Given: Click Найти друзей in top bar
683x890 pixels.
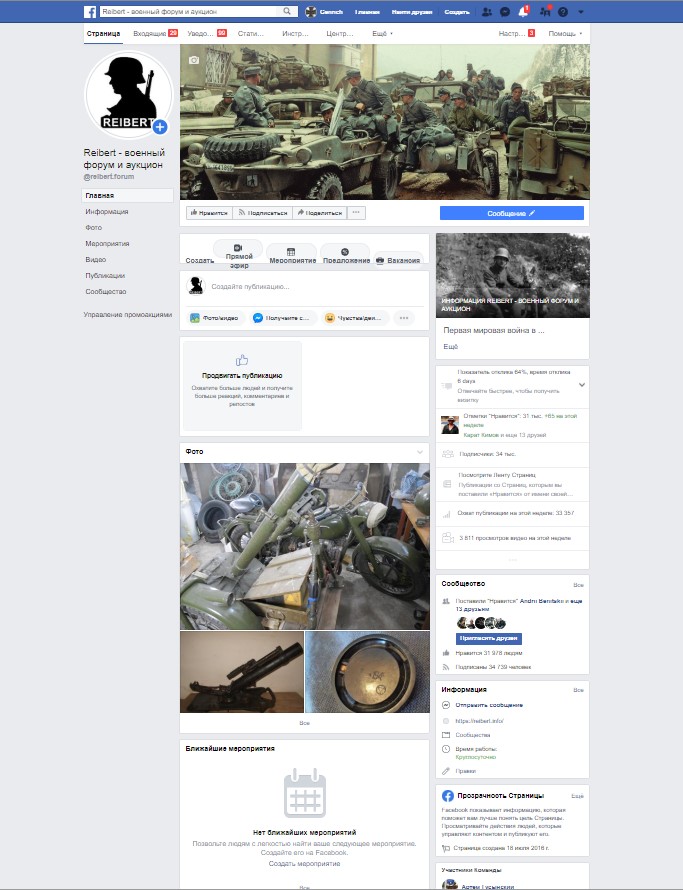Looking at the screenshot, I should point(412,11).
